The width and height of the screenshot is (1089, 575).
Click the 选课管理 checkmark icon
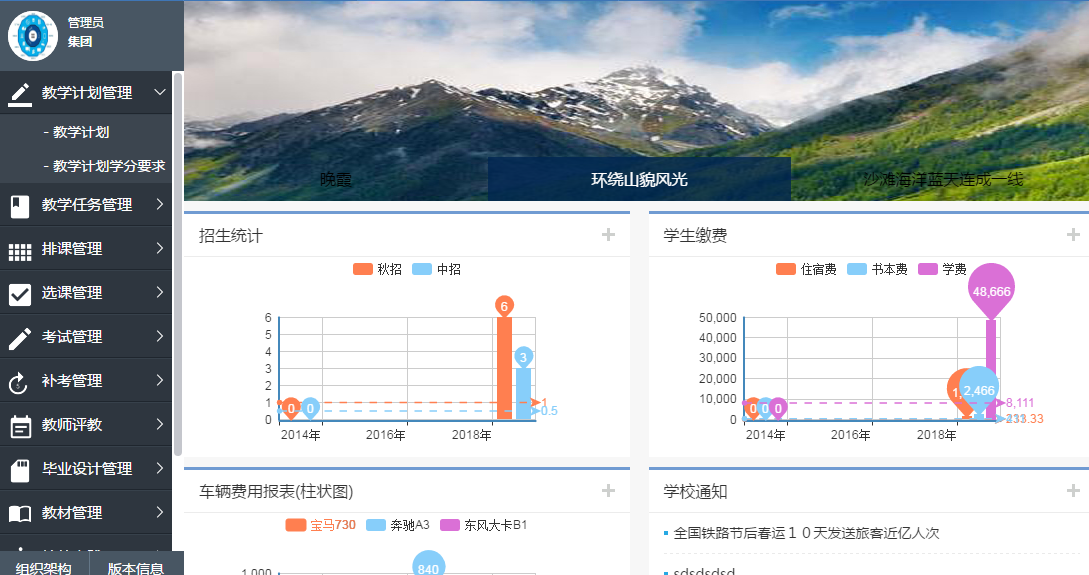(20, 294)
